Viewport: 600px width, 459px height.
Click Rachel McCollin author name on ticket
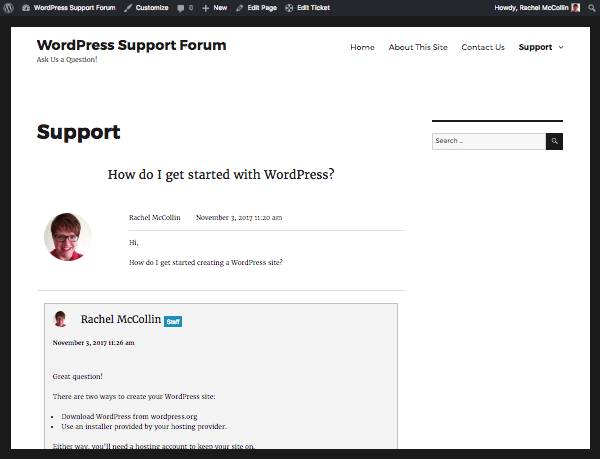tap(156, 217)
